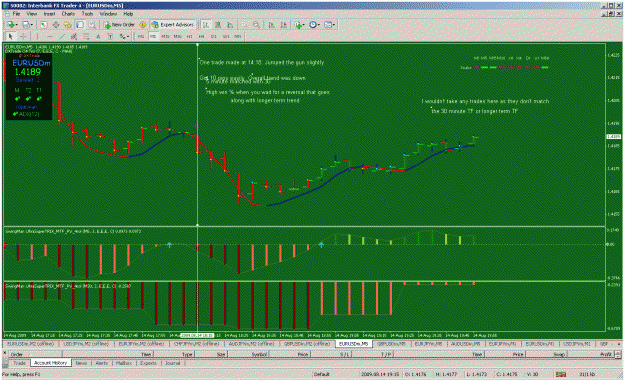Switch to the M1 timeframe
Screen dimensions: 625x380
[x=141, y=36]
